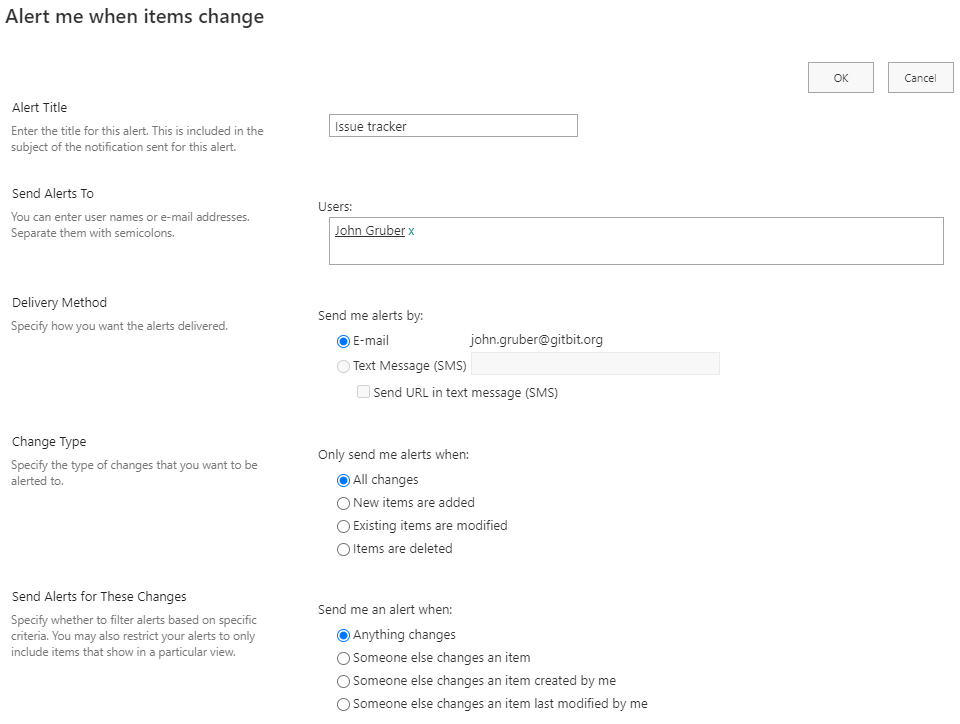Click the john.gruber@gitbit.org email text

coord(536,339)
